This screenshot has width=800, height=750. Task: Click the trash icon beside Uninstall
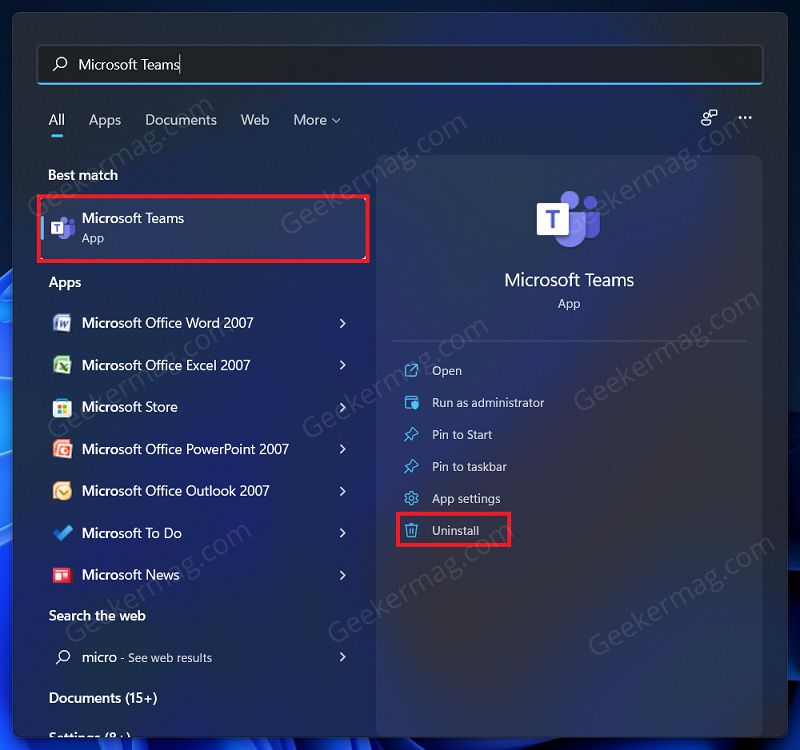(x=411, y=531)
